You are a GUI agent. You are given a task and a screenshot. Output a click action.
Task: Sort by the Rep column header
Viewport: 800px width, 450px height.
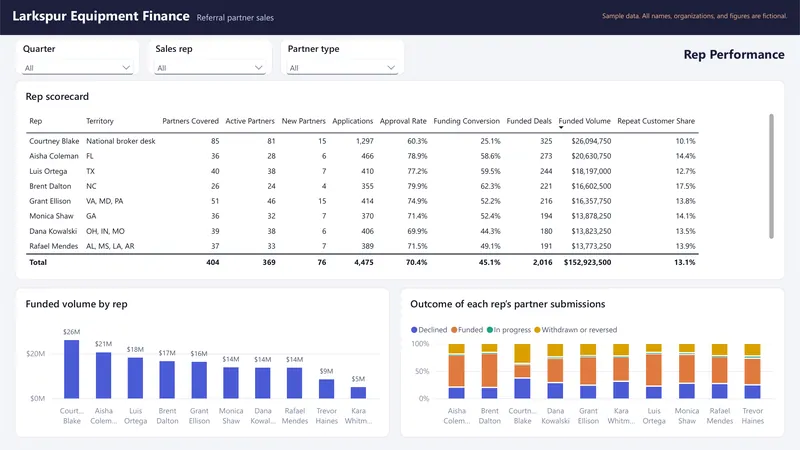(x=36, y=121)
